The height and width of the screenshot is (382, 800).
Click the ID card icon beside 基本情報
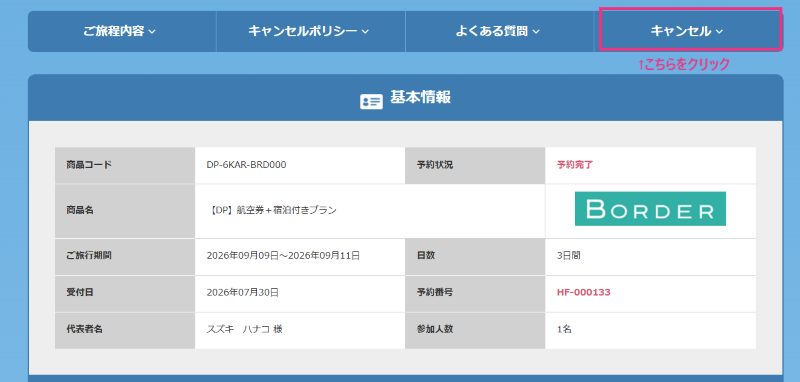[x=371, y=101]
